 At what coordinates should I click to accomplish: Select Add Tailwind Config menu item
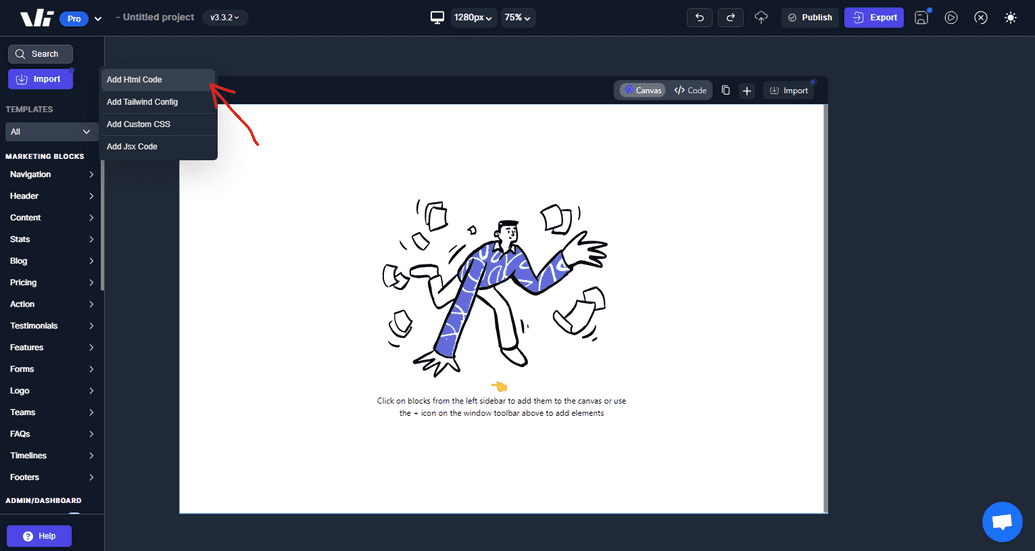[x=158, y=102]
